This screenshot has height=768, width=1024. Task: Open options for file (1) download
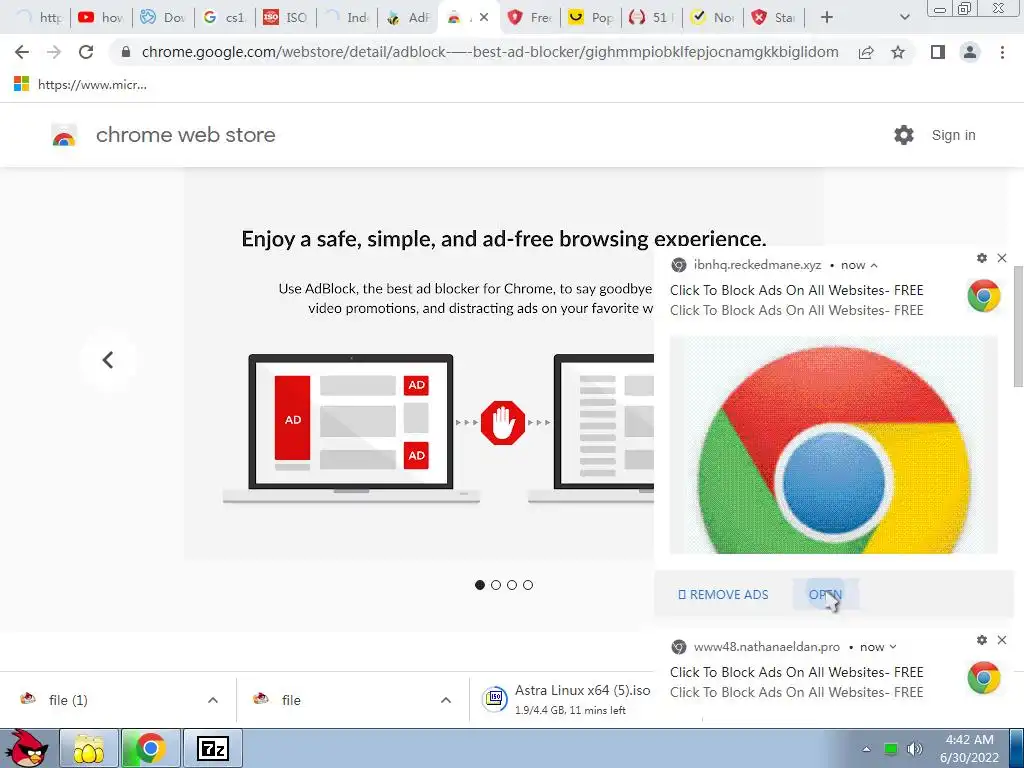(x=213, y=700)
